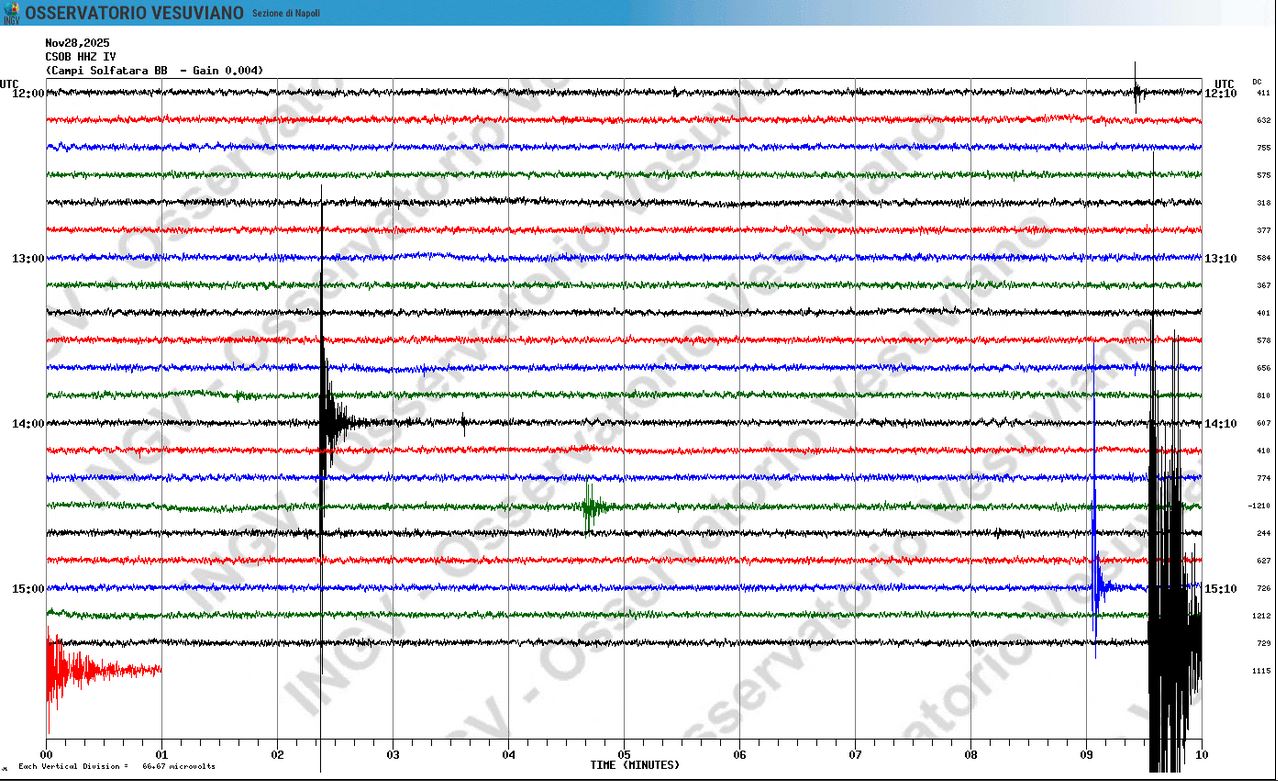
Task: Click the -1210 DC value
Action: click(1259, 506)
